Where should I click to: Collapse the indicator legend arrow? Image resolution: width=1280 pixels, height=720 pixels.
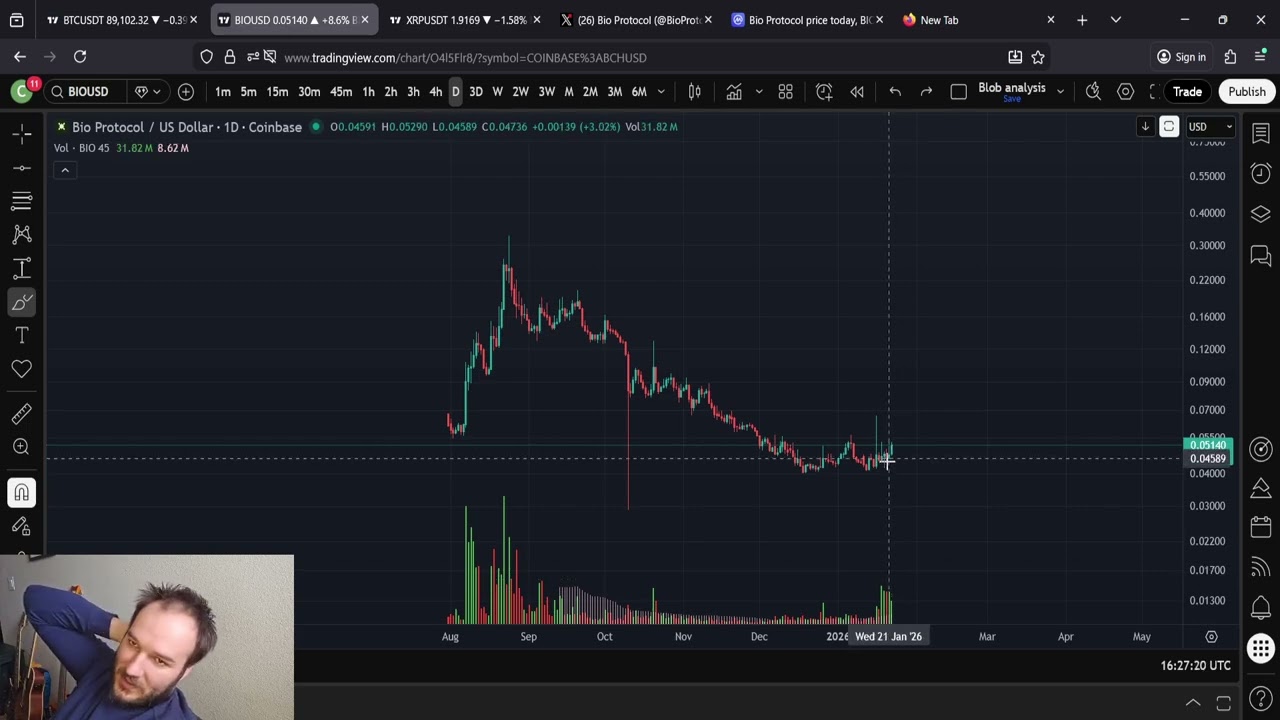(65, 170)
